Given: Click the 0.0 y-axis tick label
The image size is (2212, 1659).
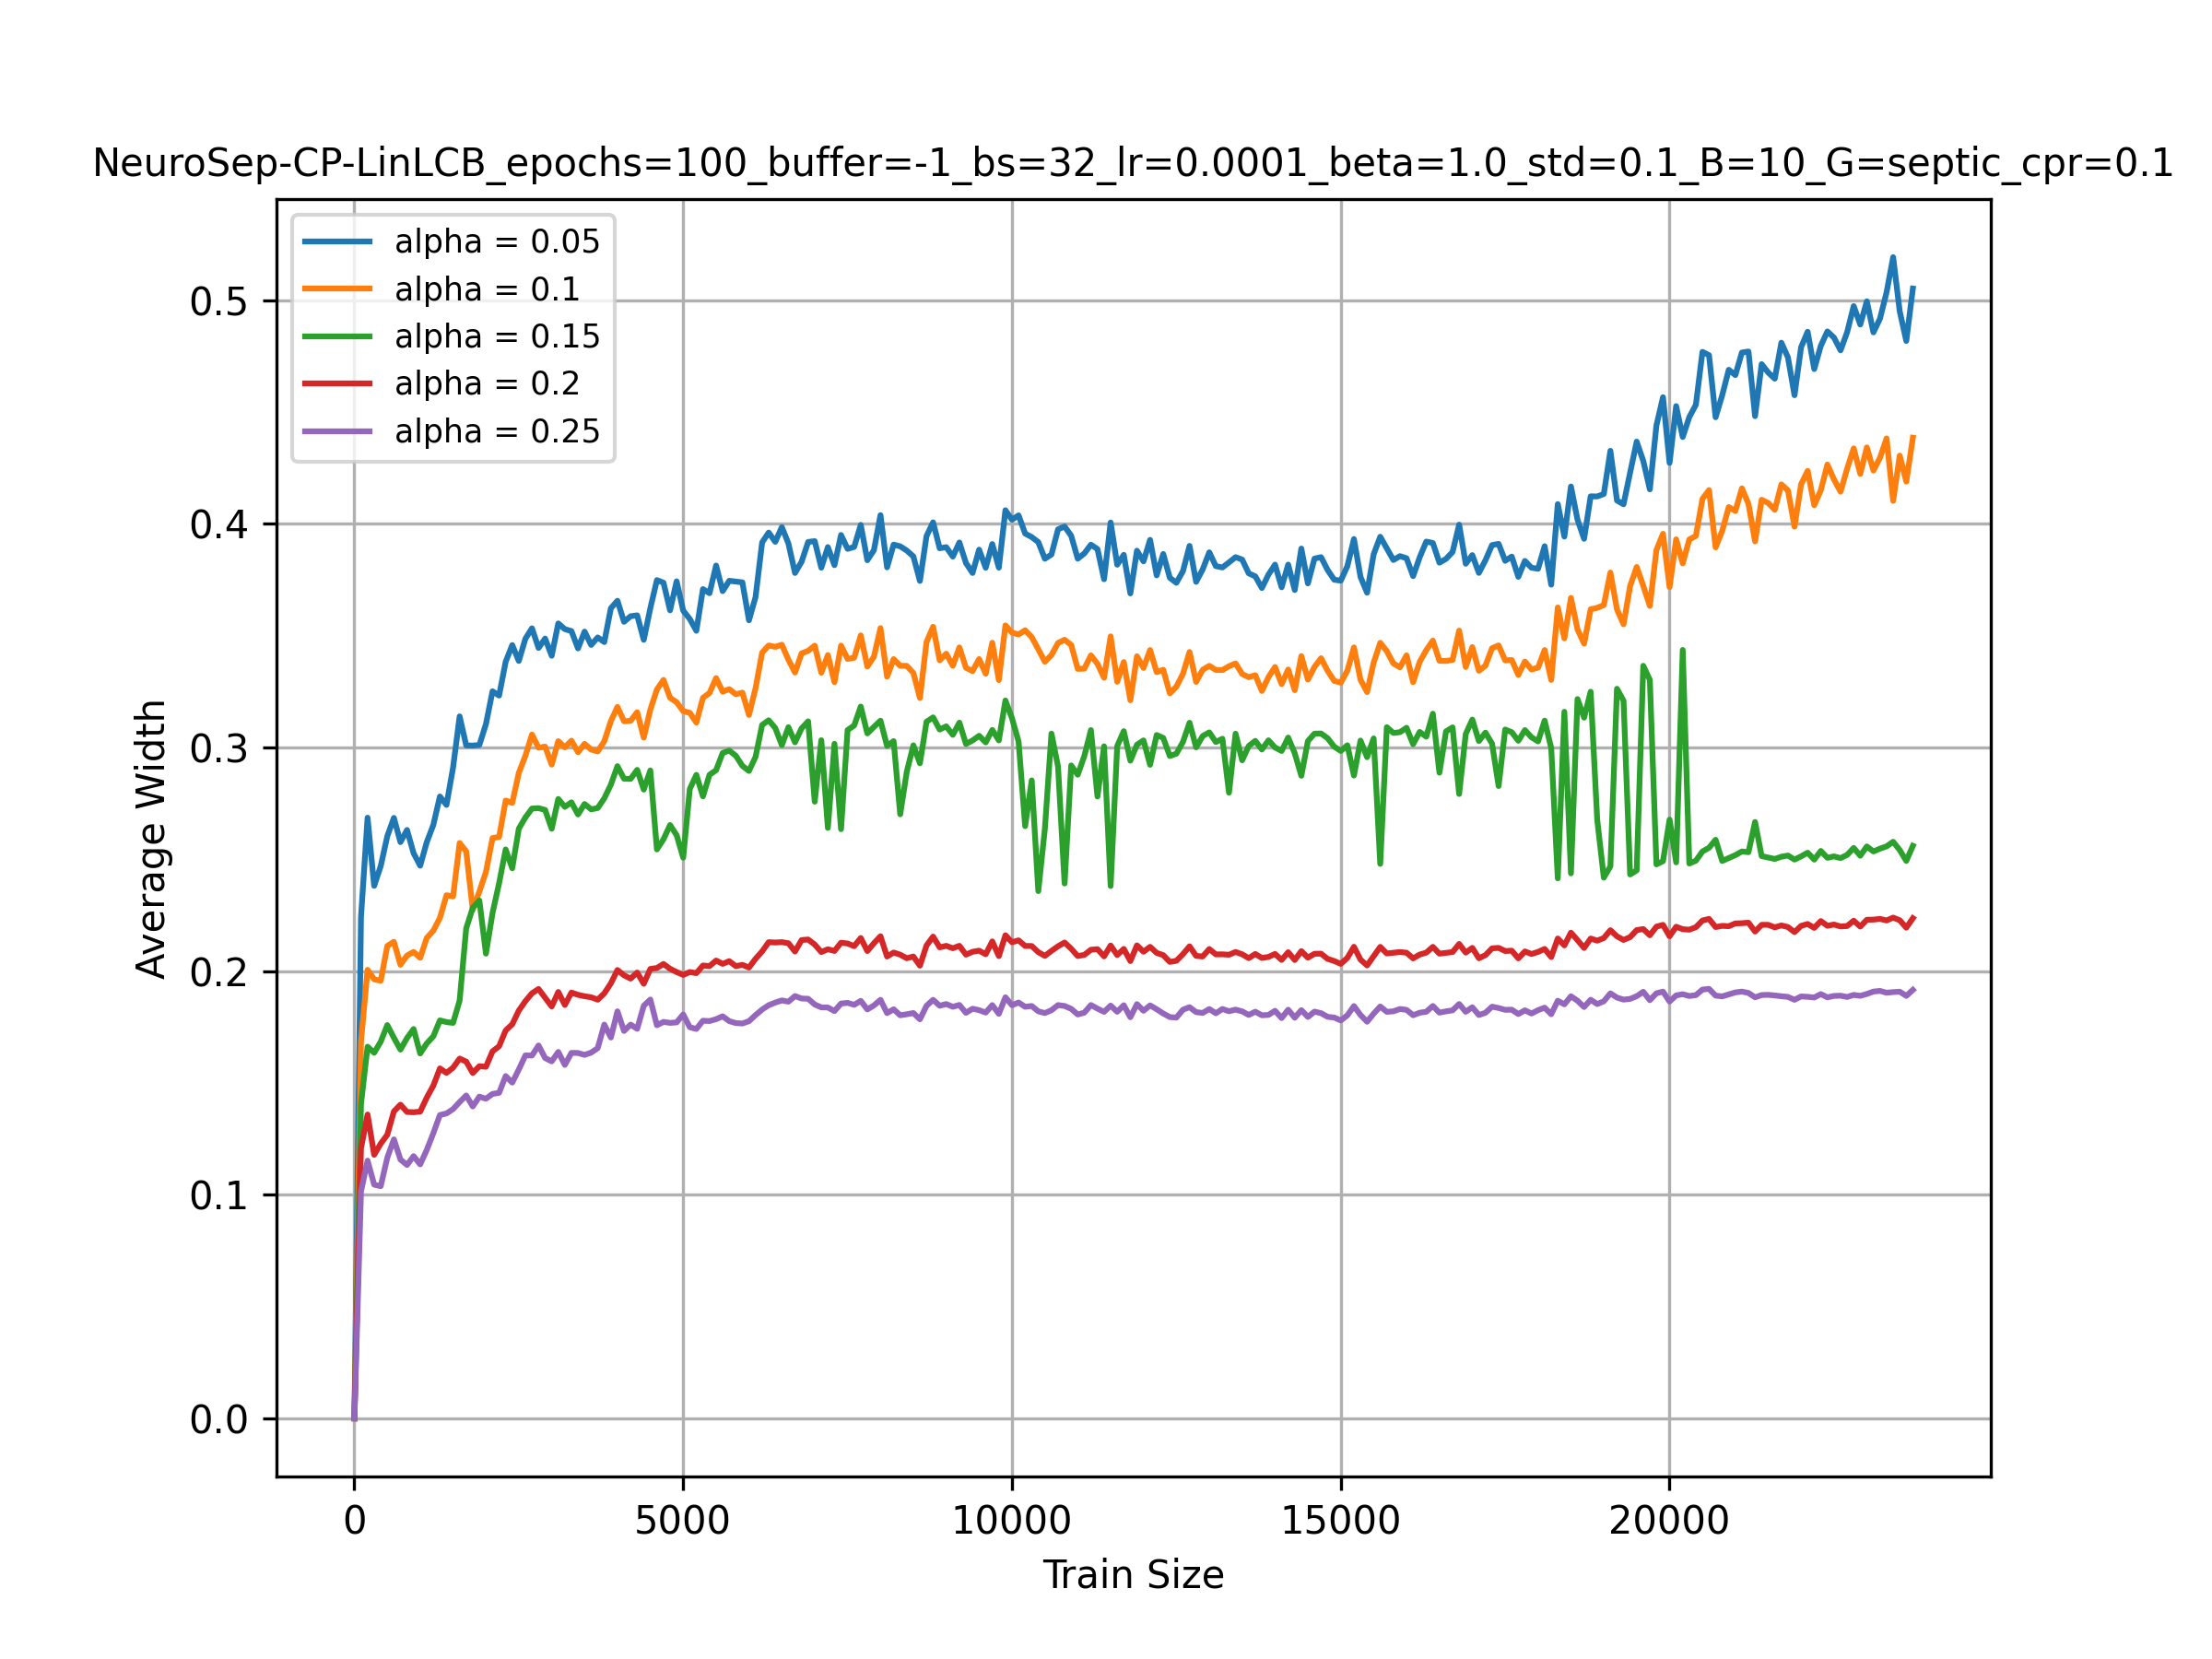Looking at the screenshot, I should 219,1420.
